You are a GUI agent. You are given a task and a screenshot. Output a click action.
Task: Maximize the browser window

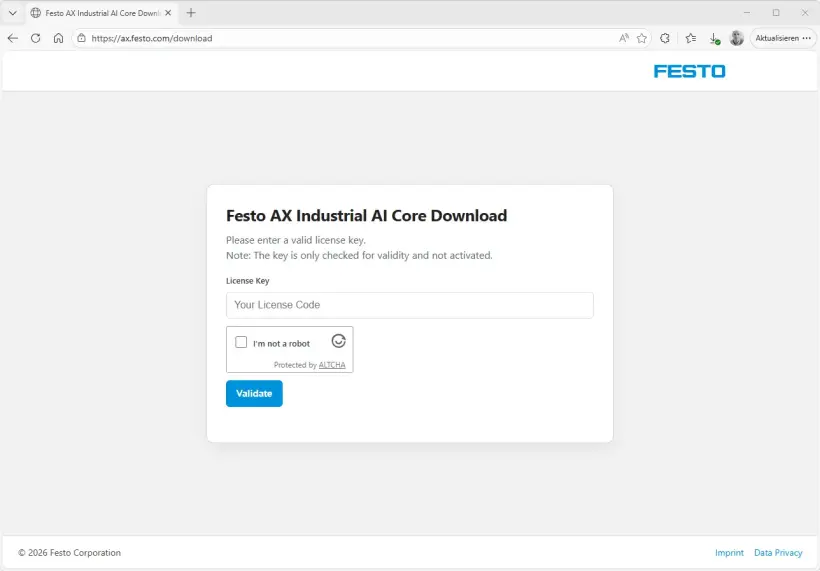tap(776, 13)
